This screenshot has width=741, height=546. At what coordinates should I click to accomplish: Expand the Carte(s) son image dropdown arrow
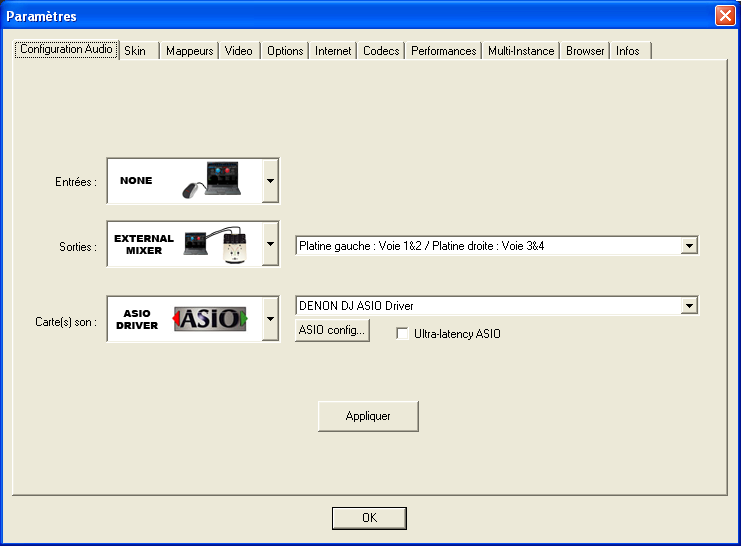[x=270, y=319]
